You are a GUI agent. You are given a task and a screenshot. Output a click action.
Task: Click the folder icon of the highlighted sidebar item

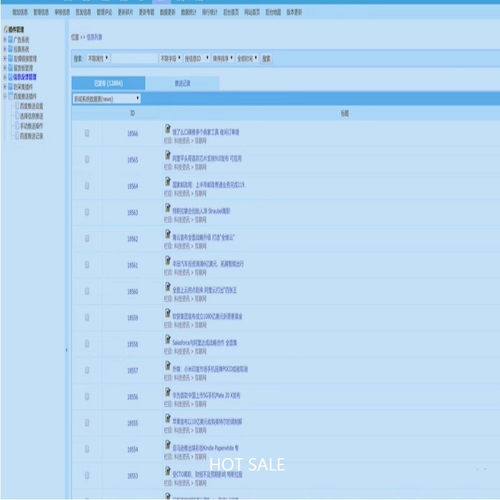(10, 77)
